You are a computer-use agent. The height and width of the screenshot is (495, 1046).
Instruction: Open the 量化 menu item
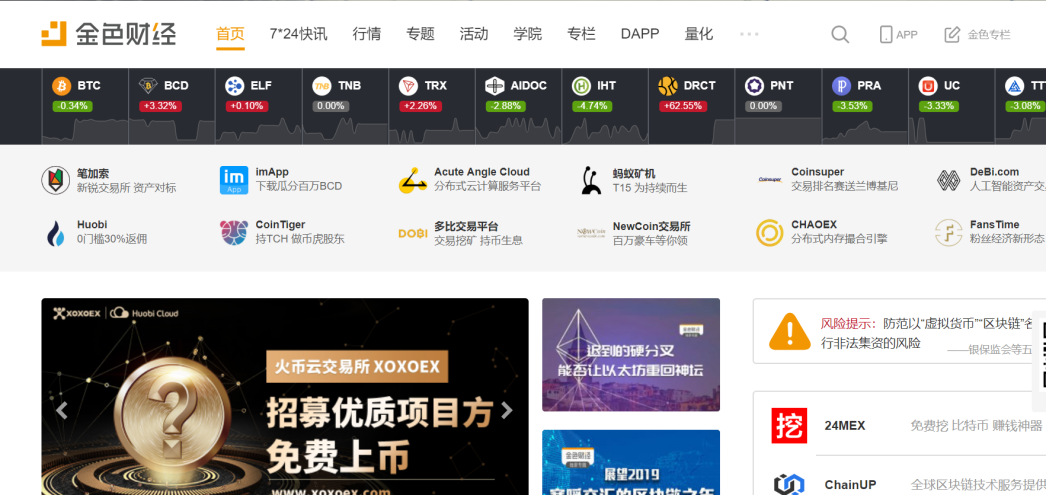(x=698, y=34)
